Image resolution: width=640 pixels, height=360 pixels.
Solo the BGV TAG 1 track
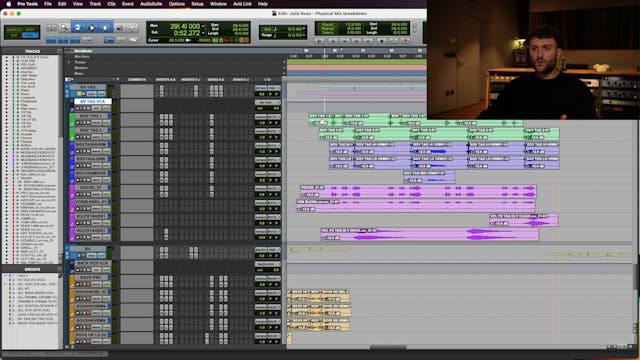tap(83, 122)
